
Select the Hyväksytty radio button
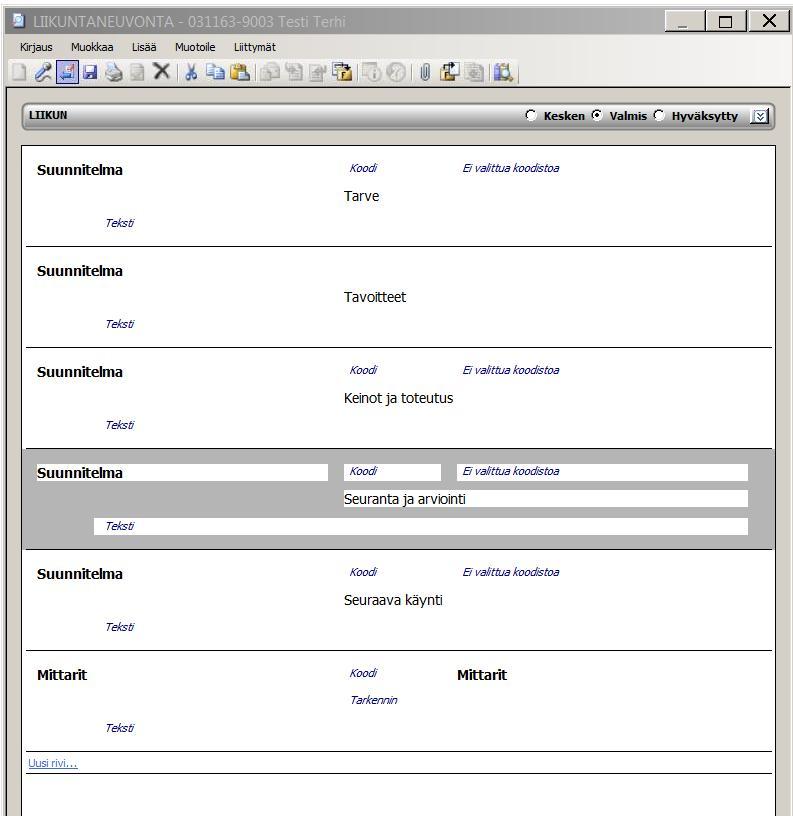click(659, 115)
